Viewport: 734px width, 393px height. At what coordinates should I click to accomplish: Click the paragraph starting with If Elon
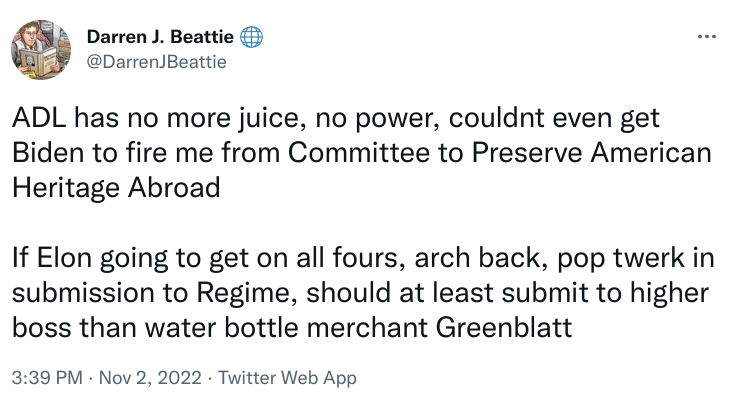[363, 292]
